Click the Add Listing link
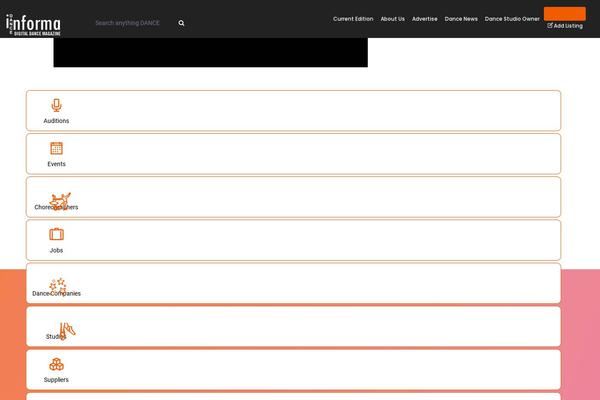This screenshot has height=400, width=600. (565, 26)
